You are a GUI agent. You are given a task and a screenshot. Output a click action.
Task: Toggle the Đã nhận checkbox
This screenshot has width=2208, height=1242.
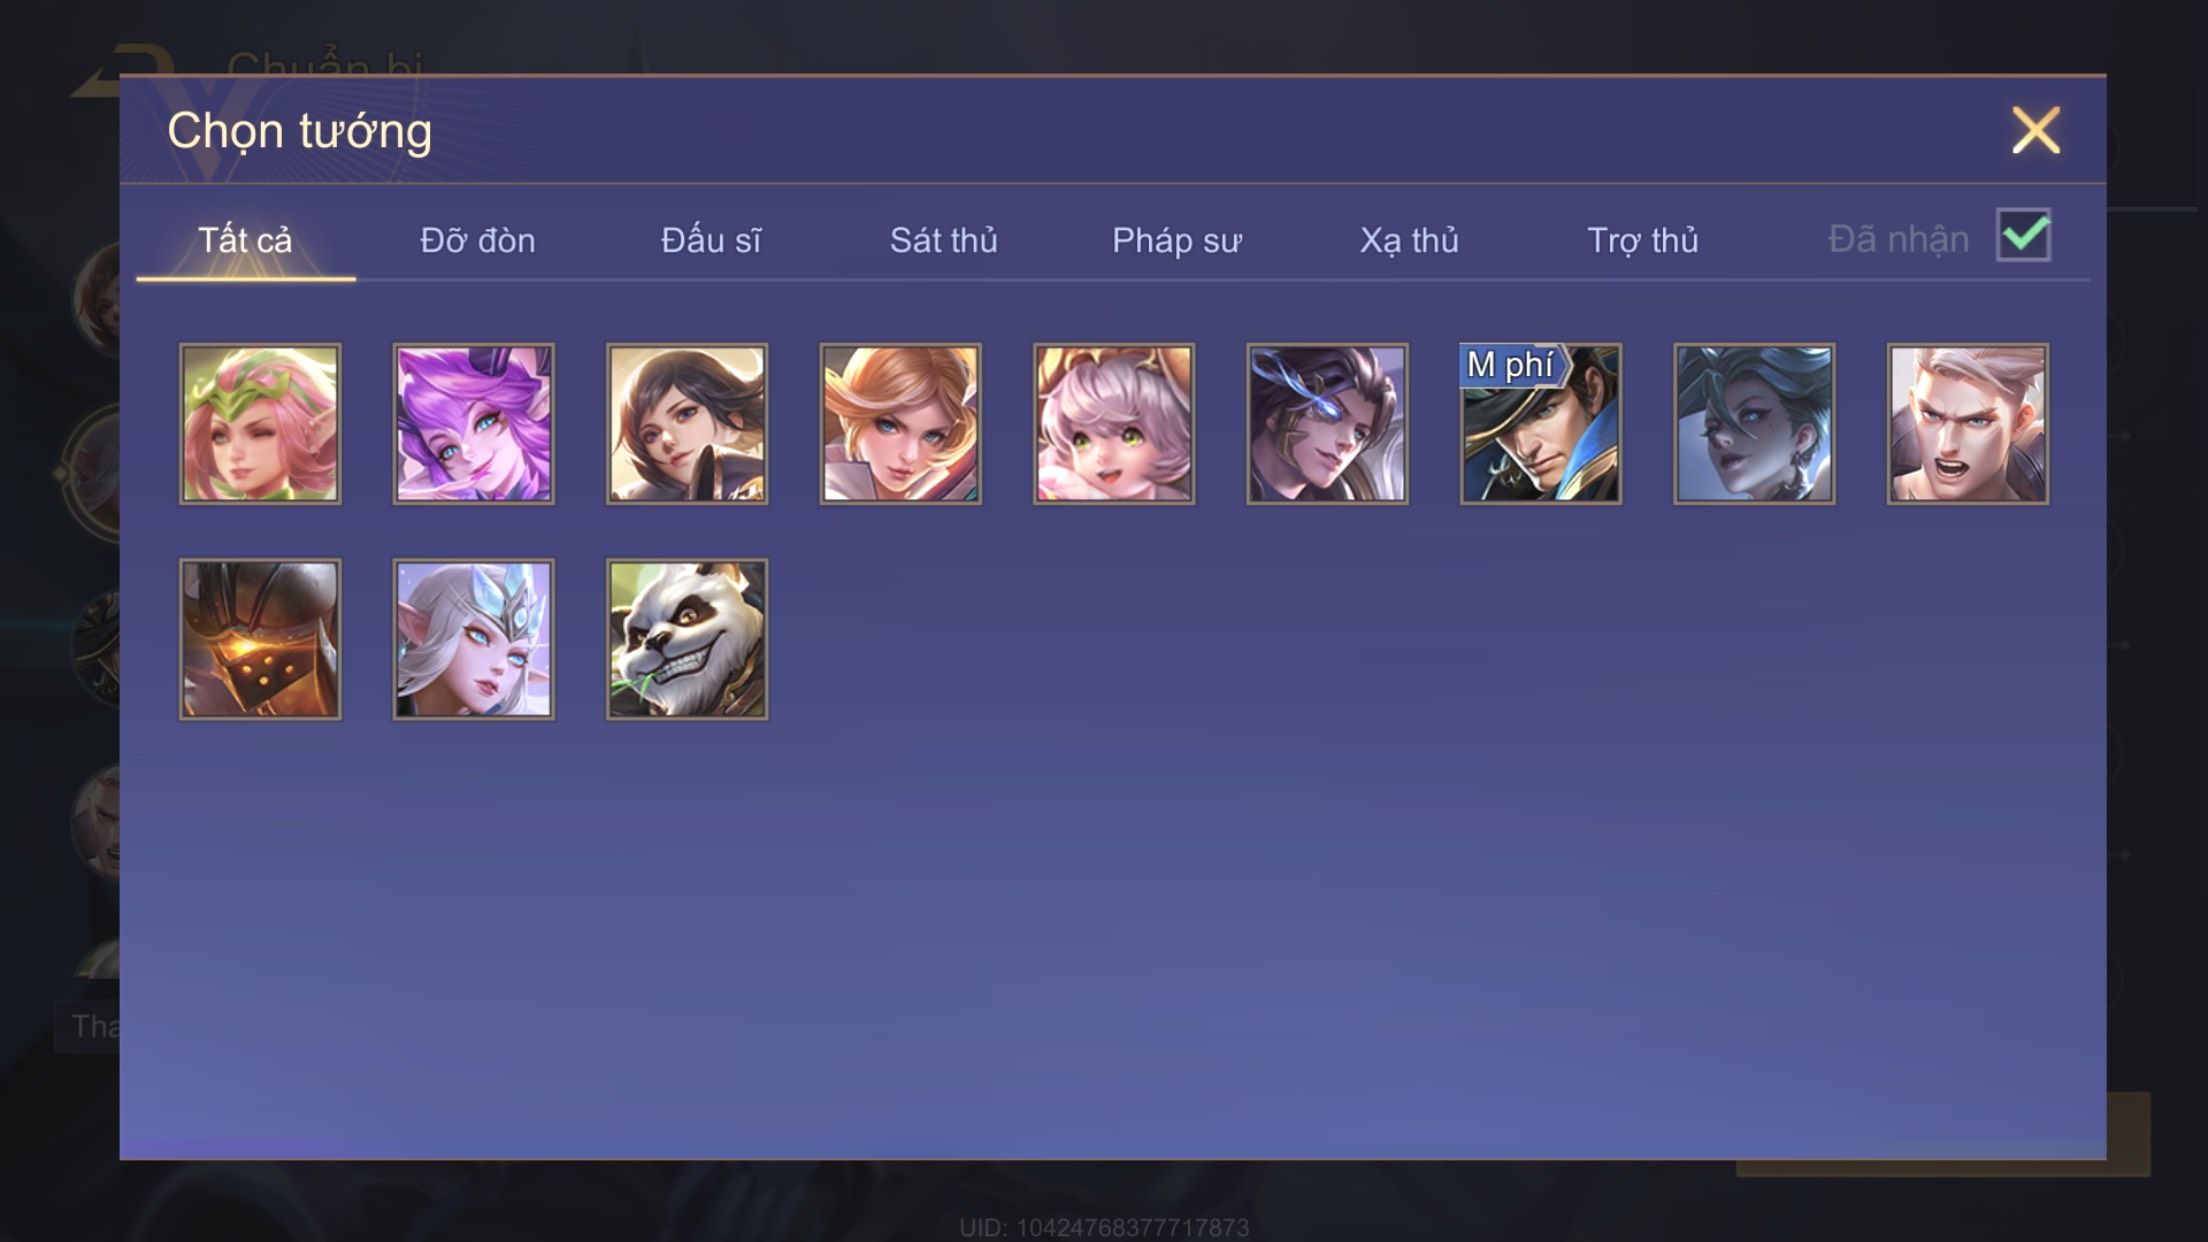pos(2023,235)
